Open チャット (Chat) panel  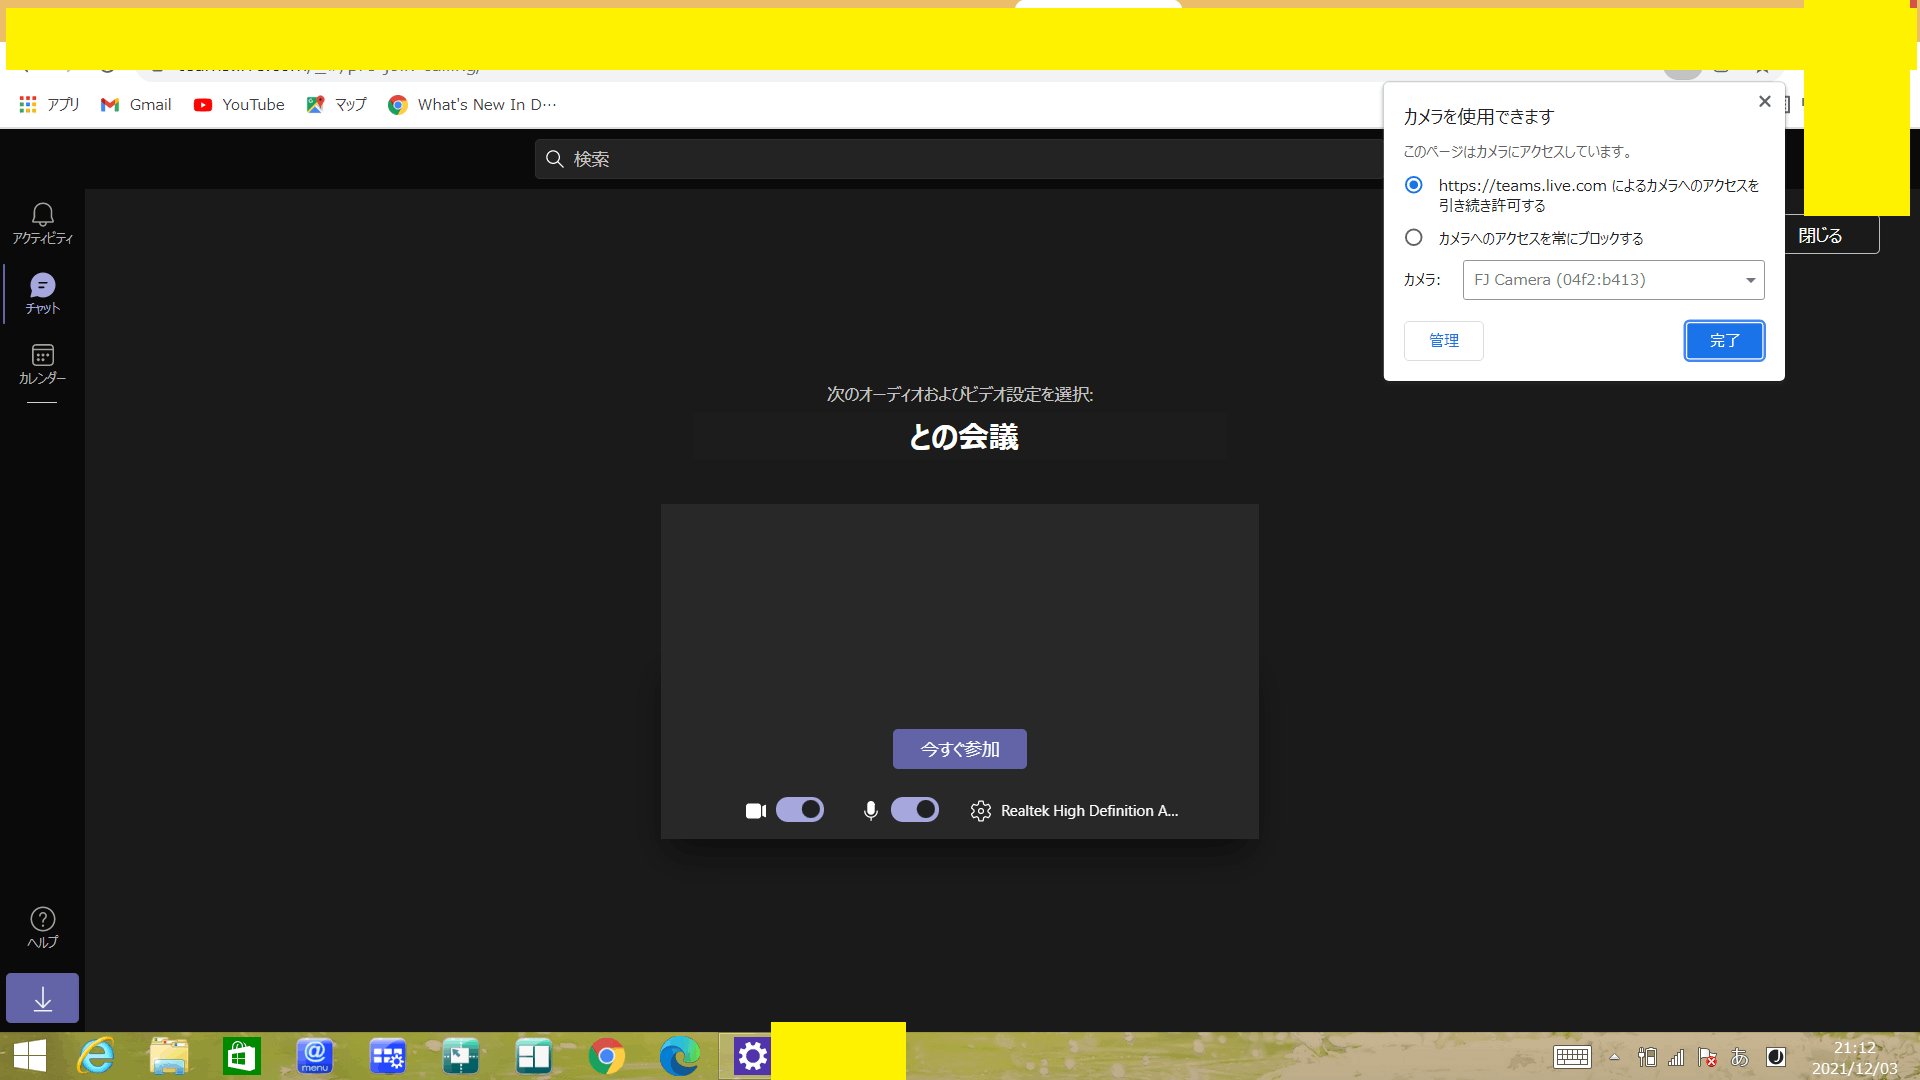[x=42, y=293]
